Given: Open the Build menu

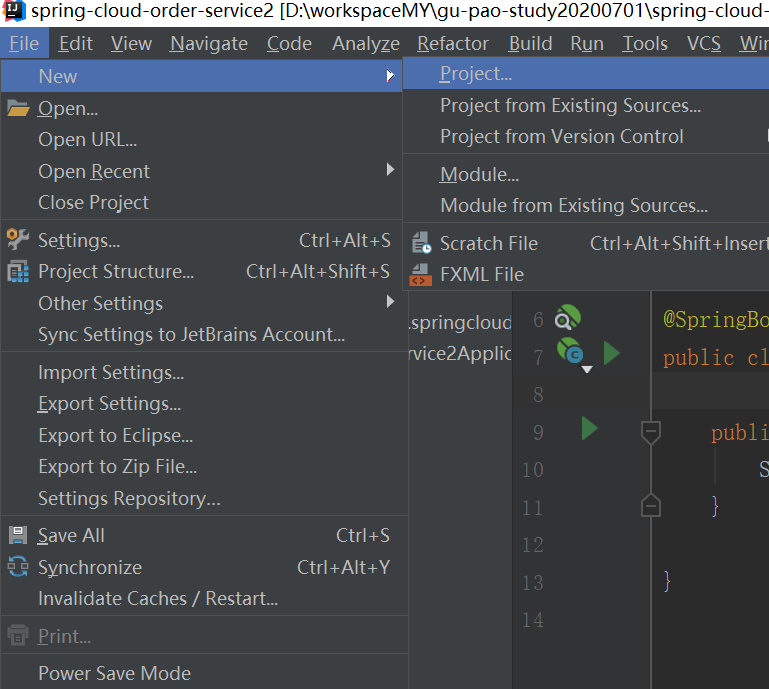Looking at the screenshot, I should coord(530,44).
